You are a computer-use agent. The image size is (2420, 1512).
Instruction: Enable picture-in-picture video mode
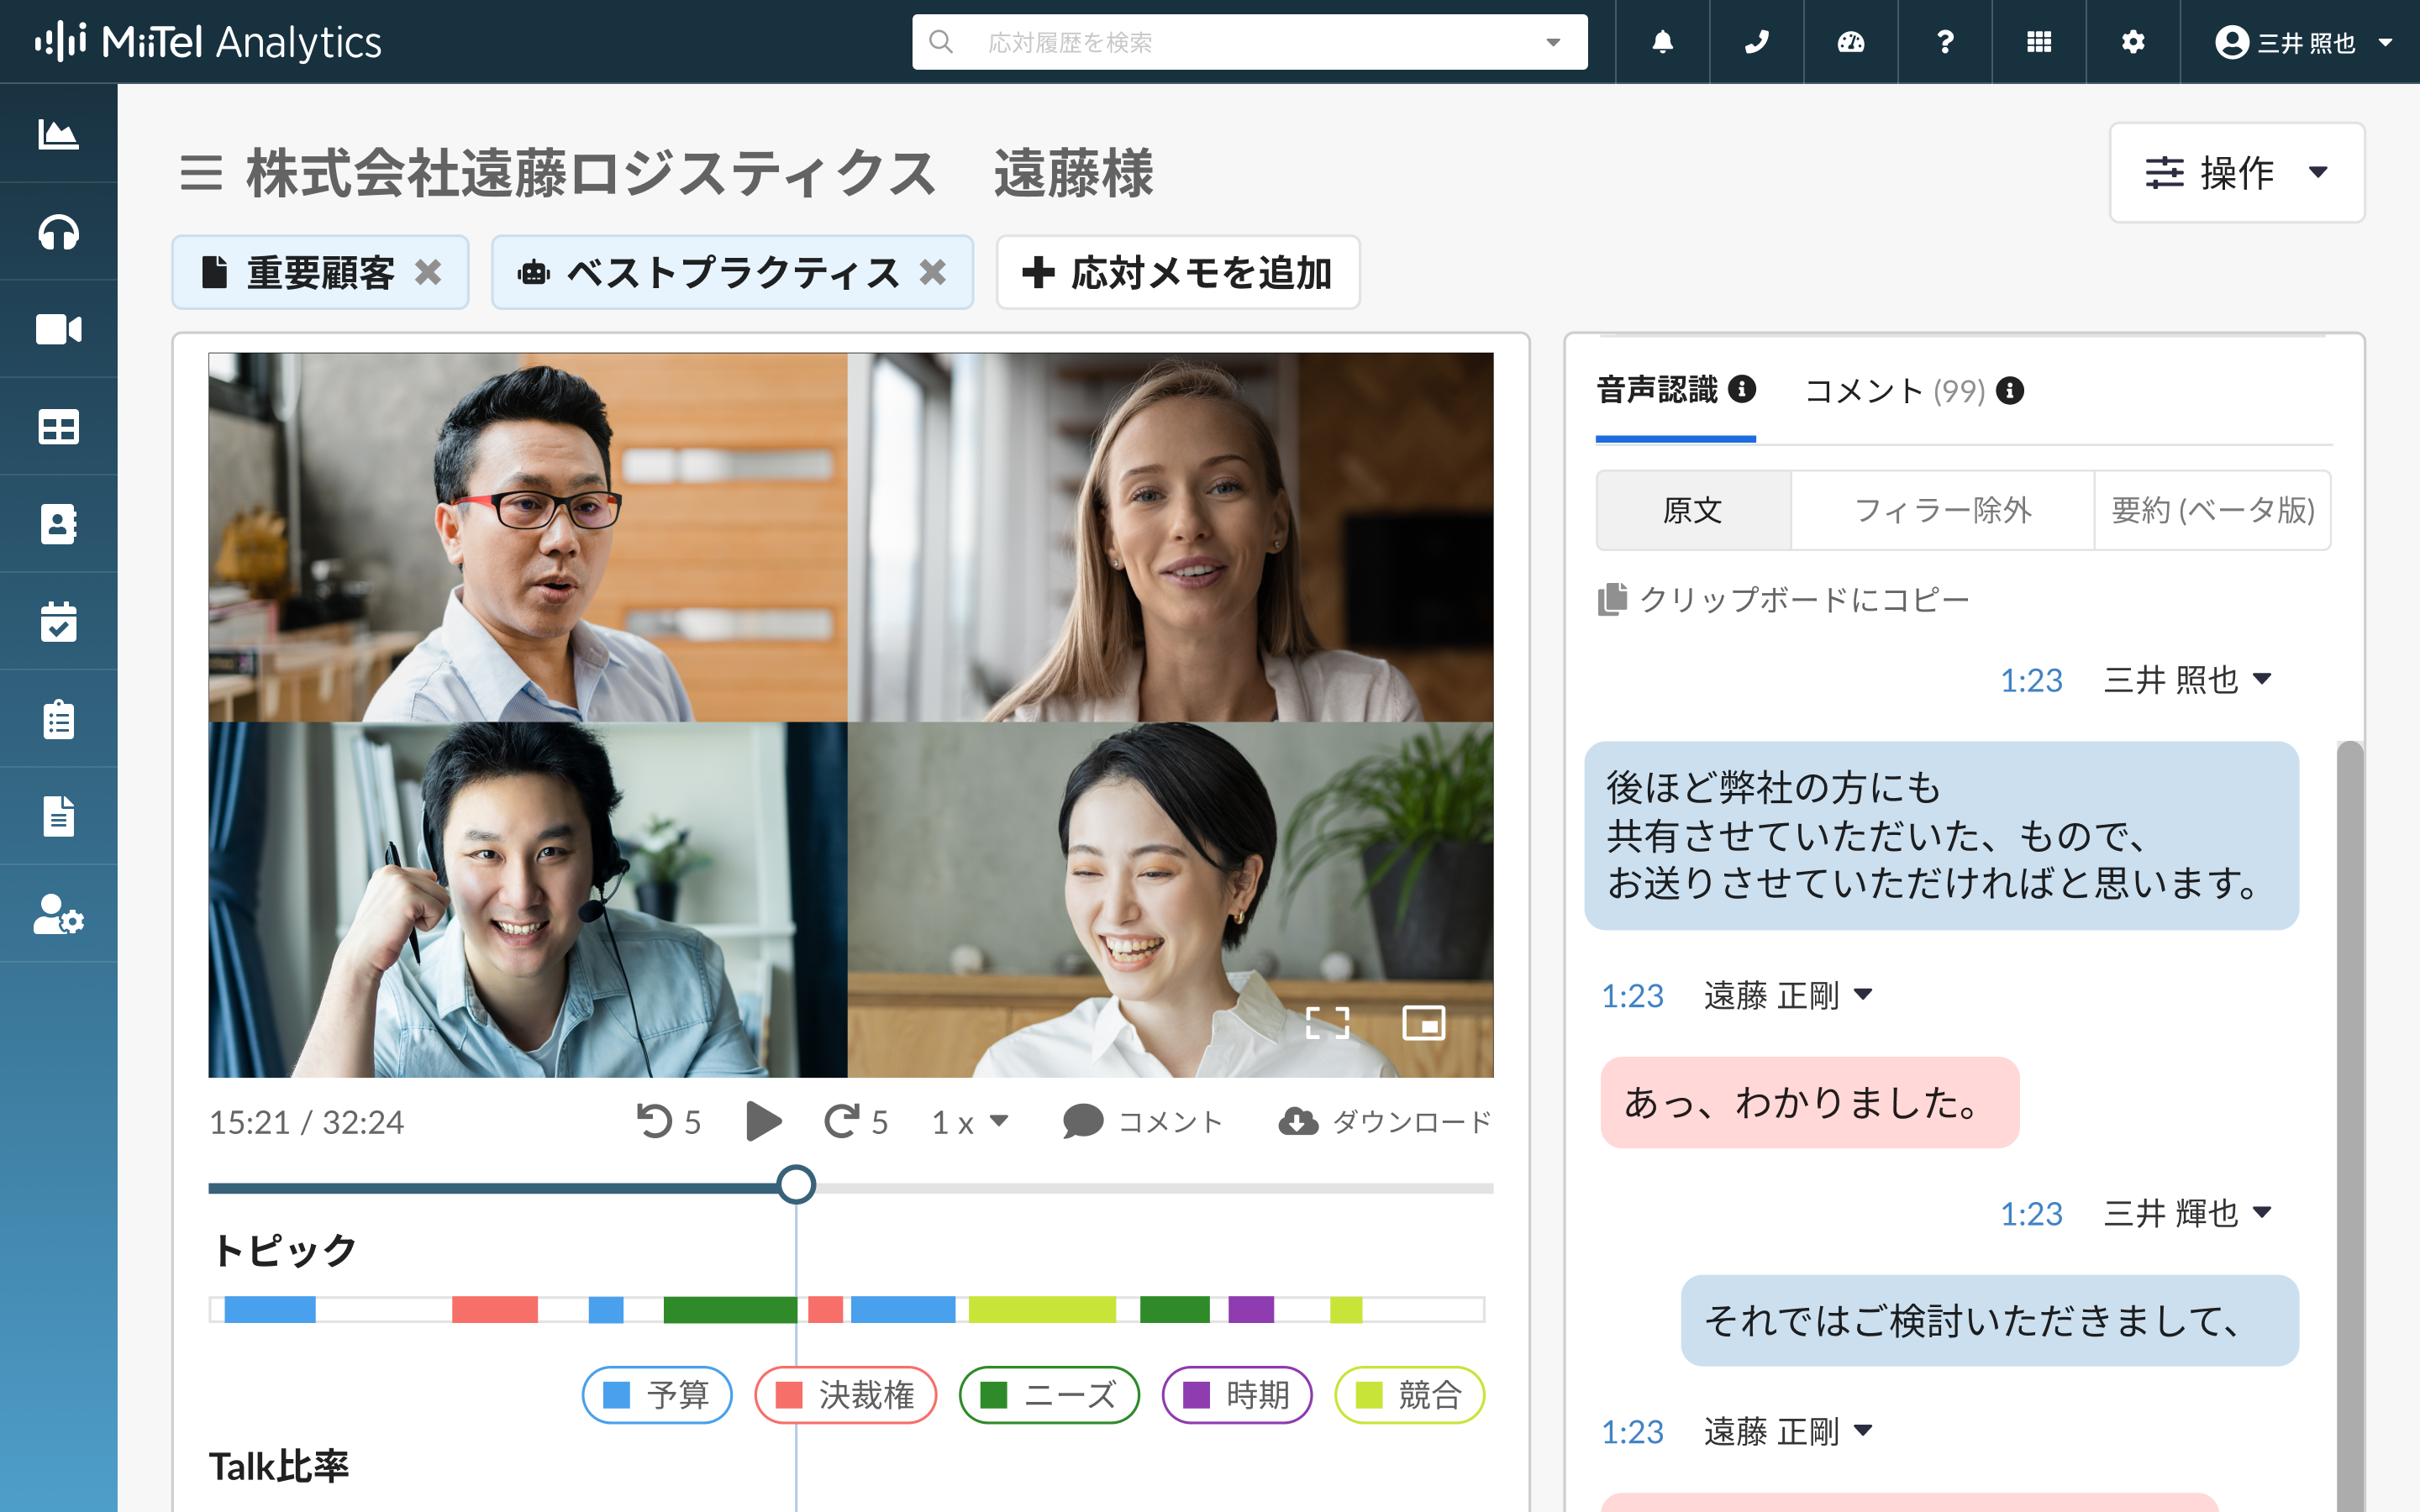click(x=1423, y=1023)
